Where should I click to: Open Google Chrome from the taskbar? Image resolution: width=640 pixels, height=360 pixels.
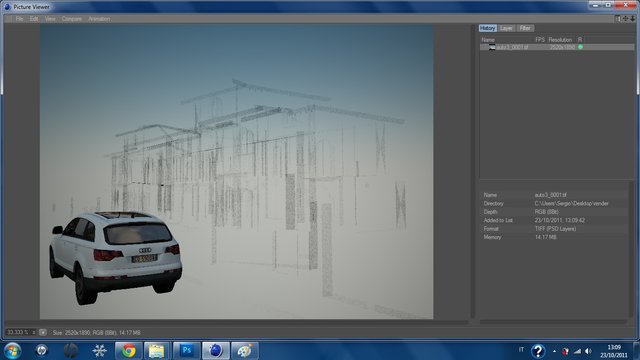[x=129, y=351]
